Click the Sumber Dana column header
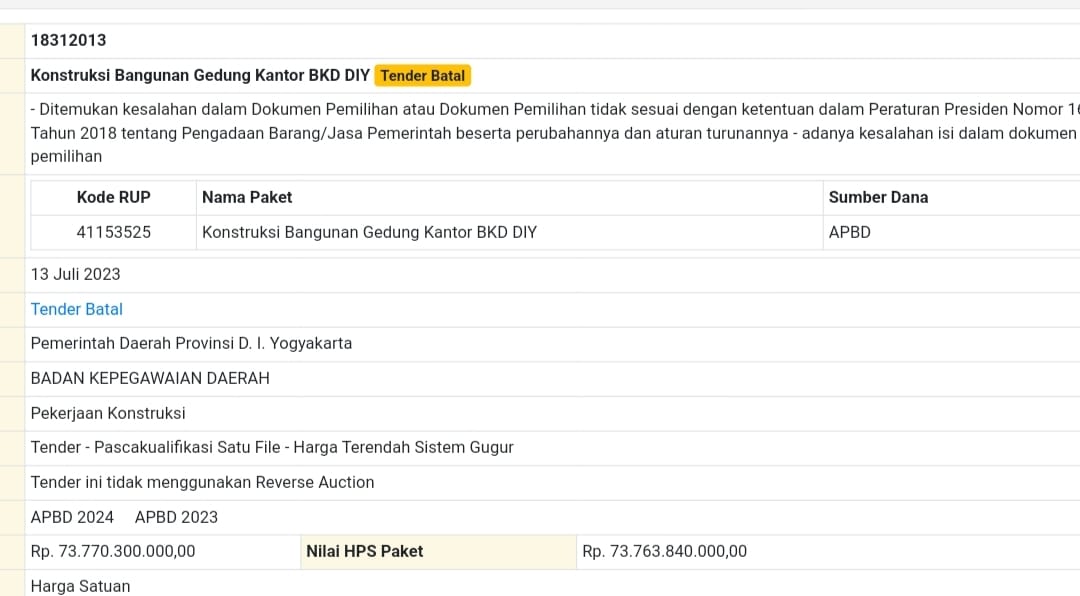1080x596 pixels. click(x=878, y=197)
